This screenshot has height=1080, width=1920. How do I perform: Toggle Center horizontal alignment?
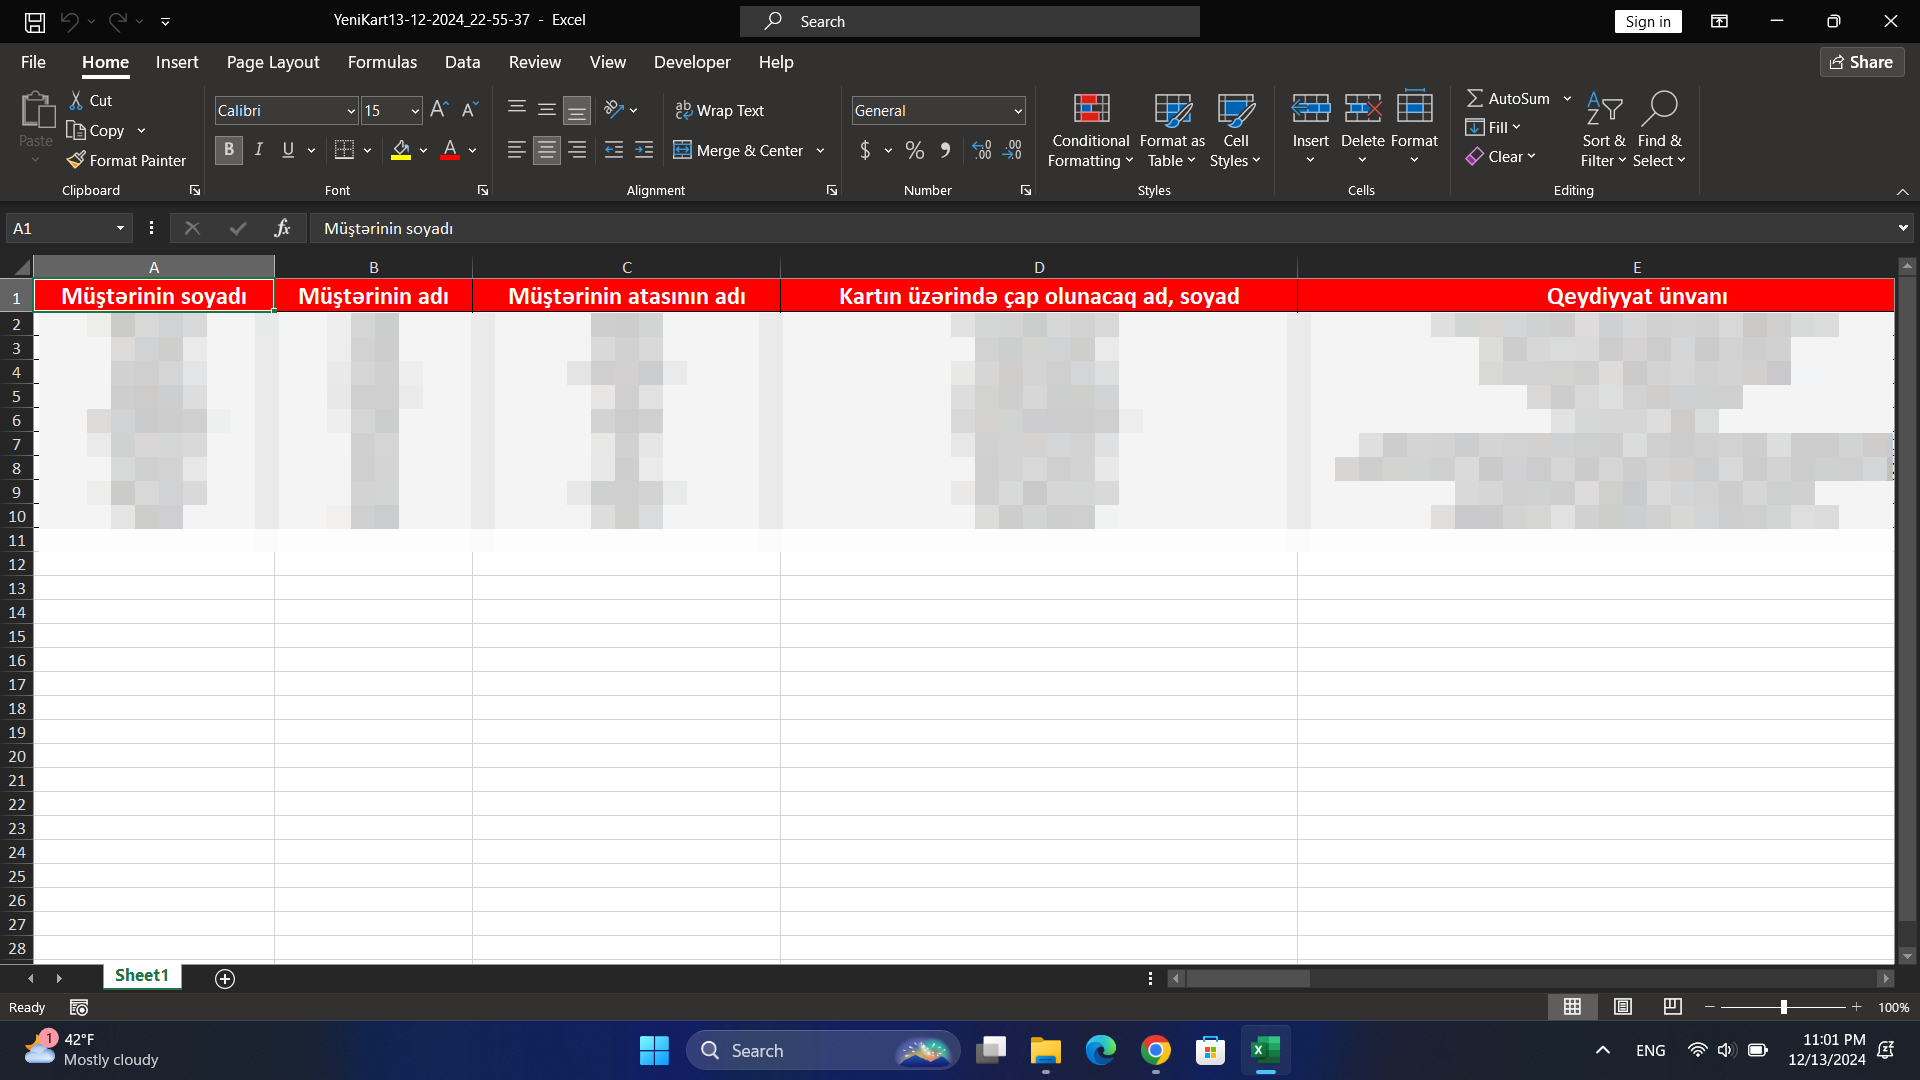[x=546, y=150]
